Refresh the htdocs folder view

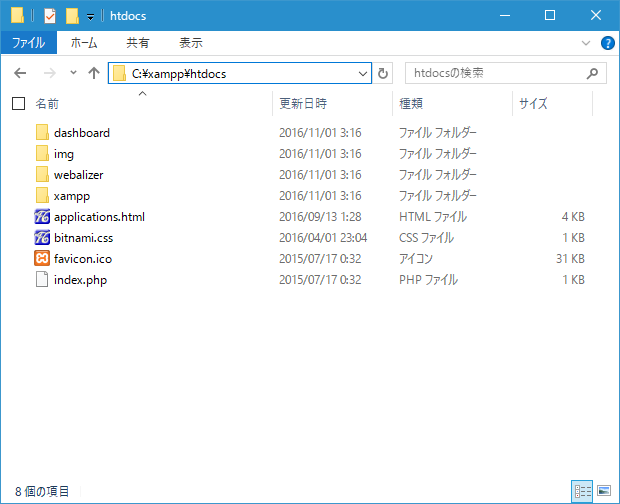tap(383, 73)
